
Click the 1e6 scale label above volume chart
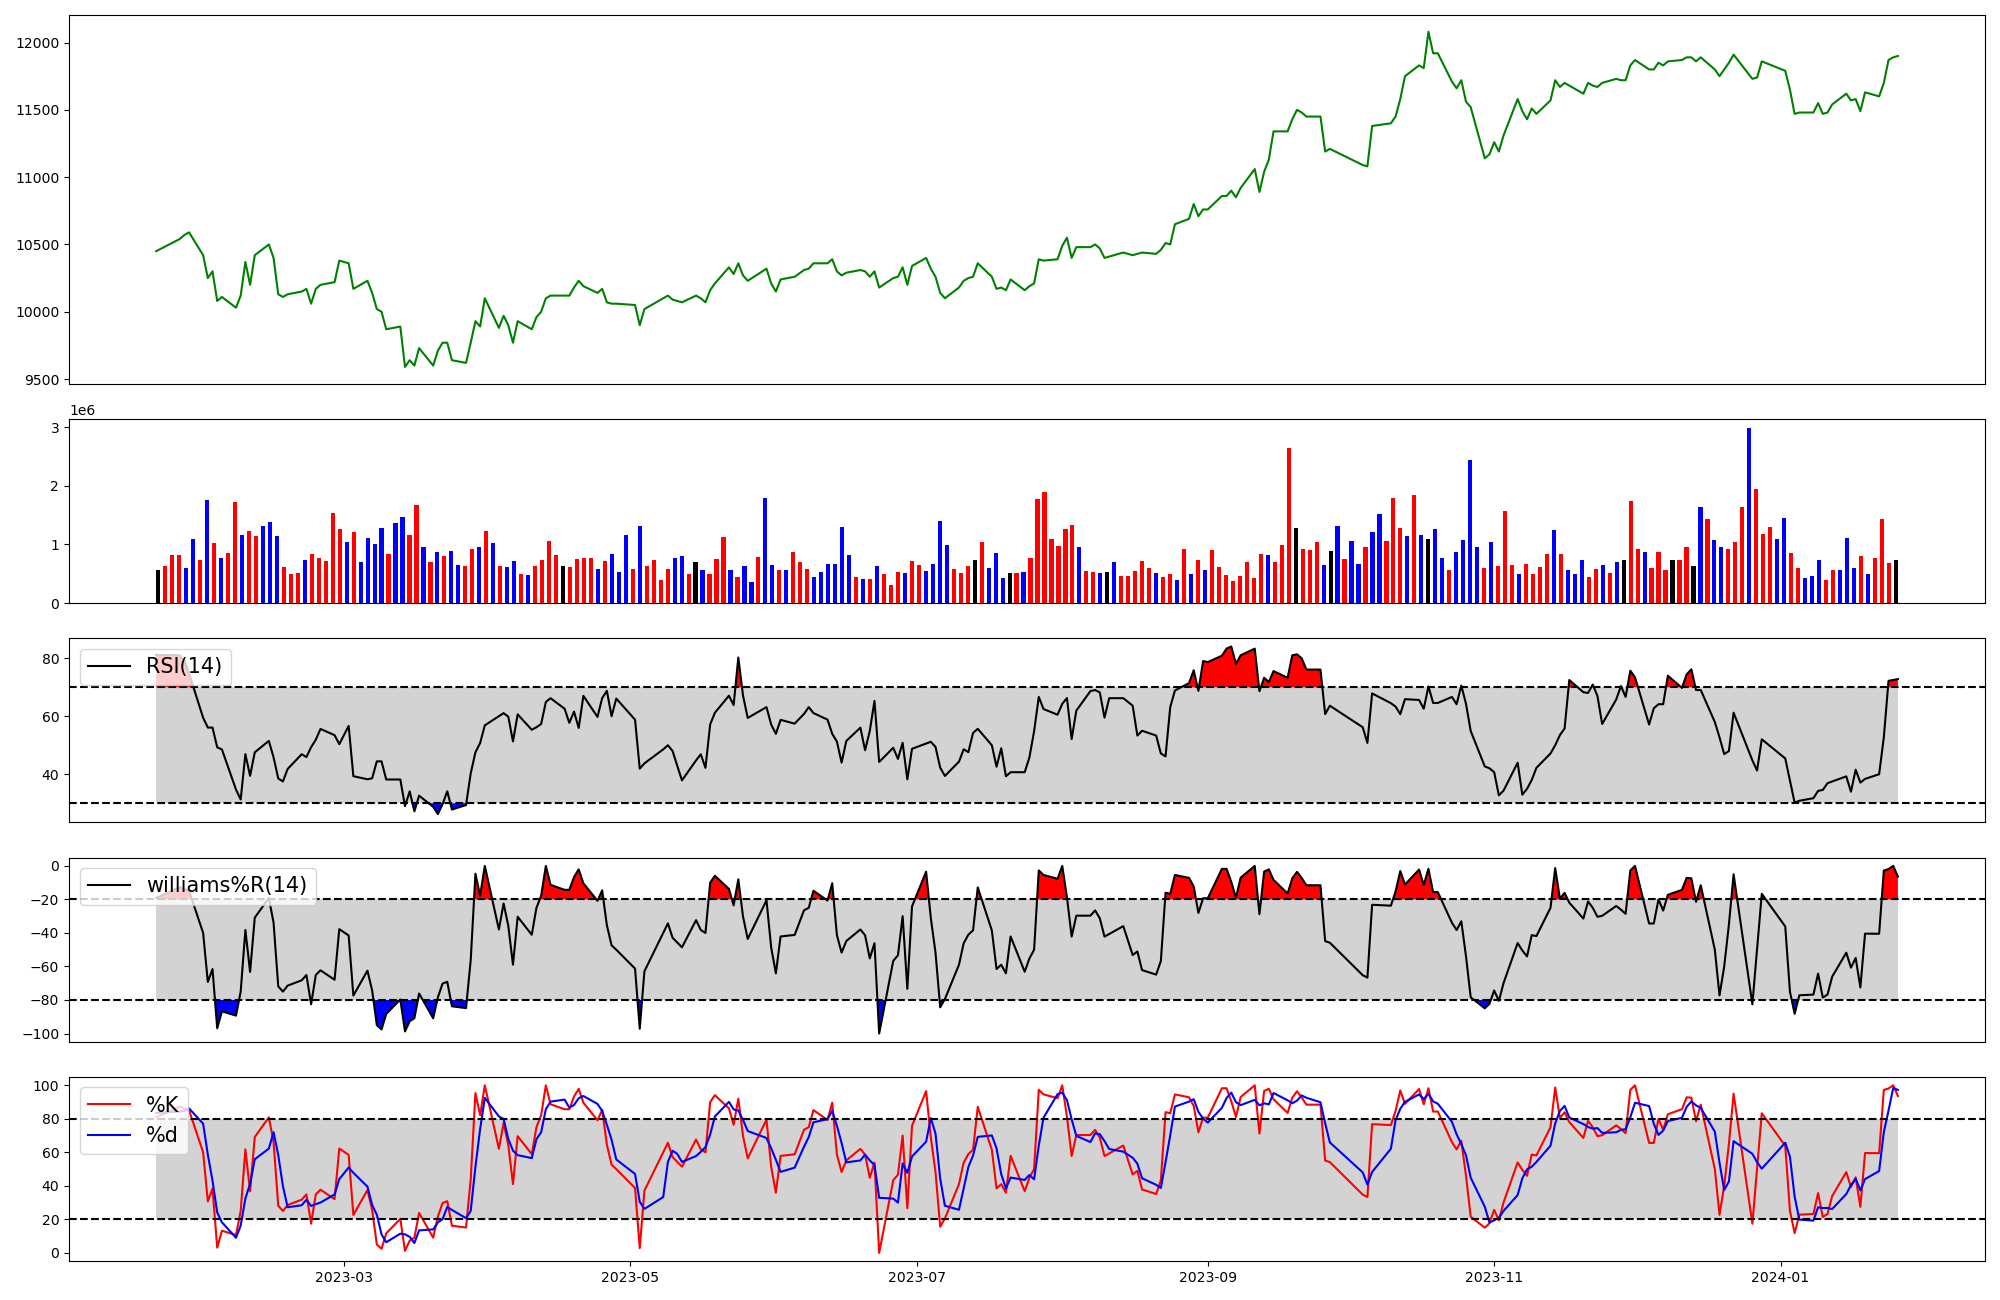pos(82,411)
